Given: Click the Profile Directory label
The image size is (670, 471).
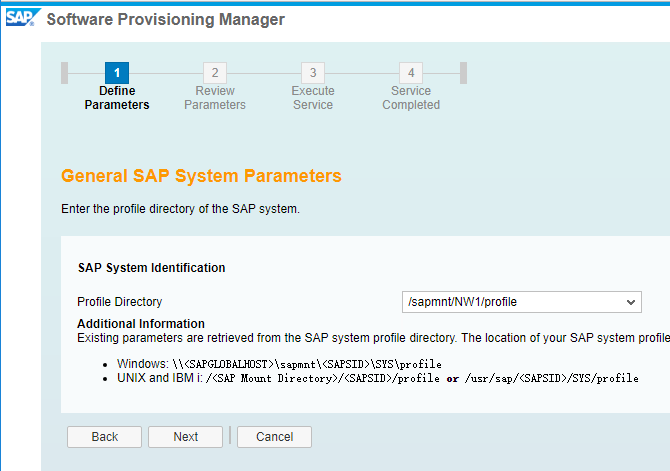Looking at the screenshot, I should (x=120, y=302).
